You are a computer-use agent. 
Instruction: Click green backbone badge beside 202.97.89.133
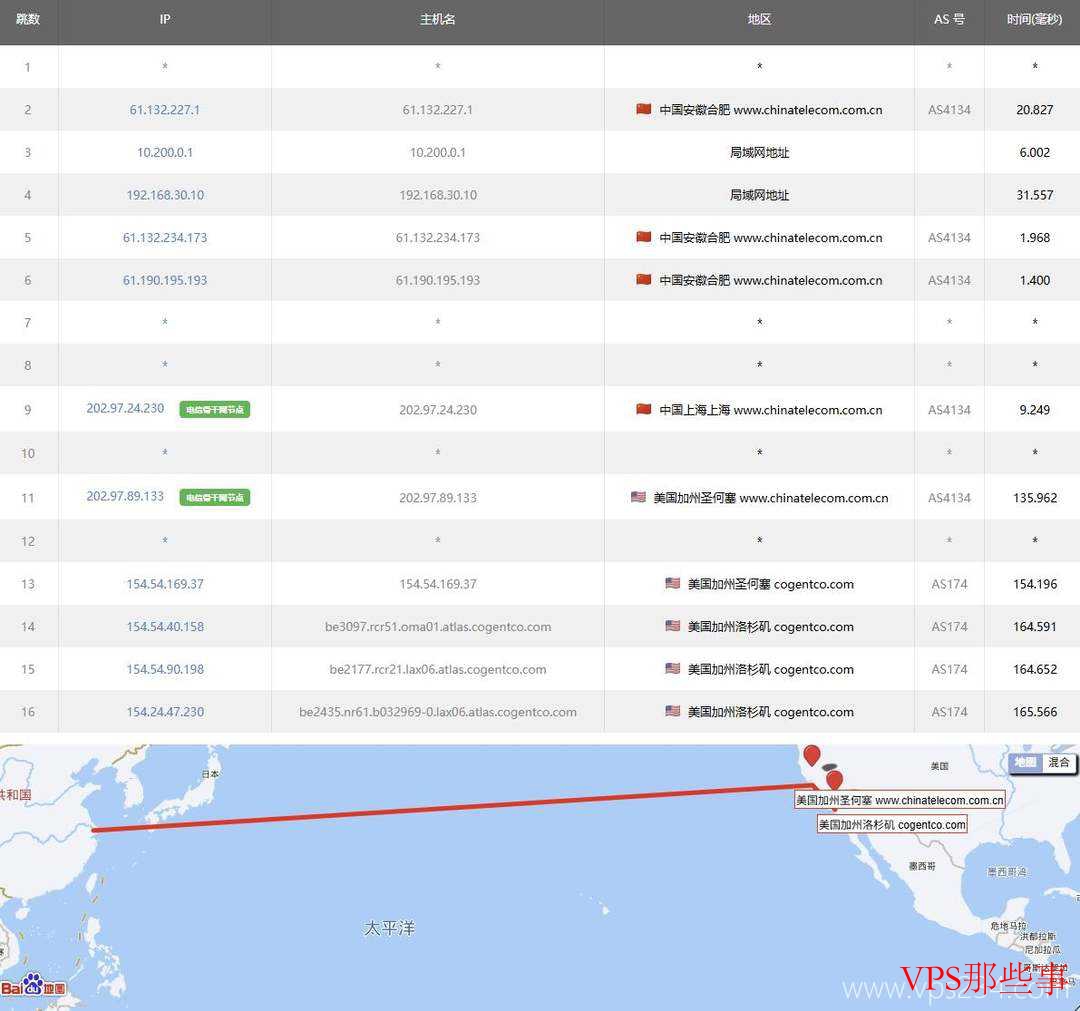(x=215, y=497)
